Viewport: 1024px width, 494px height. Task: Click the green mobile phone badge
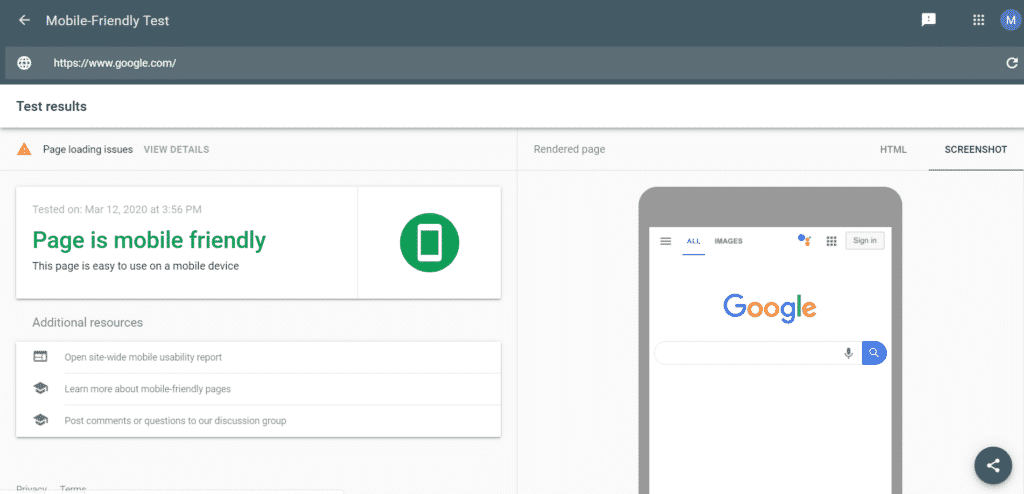(429, 242)
